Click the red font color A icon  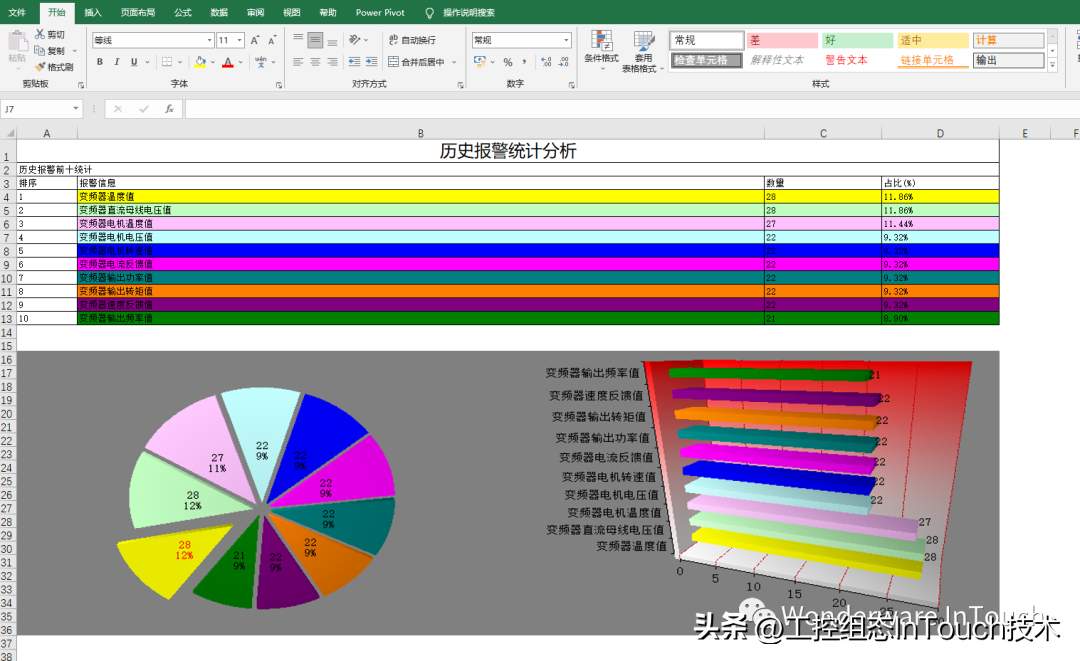point(227,62)
